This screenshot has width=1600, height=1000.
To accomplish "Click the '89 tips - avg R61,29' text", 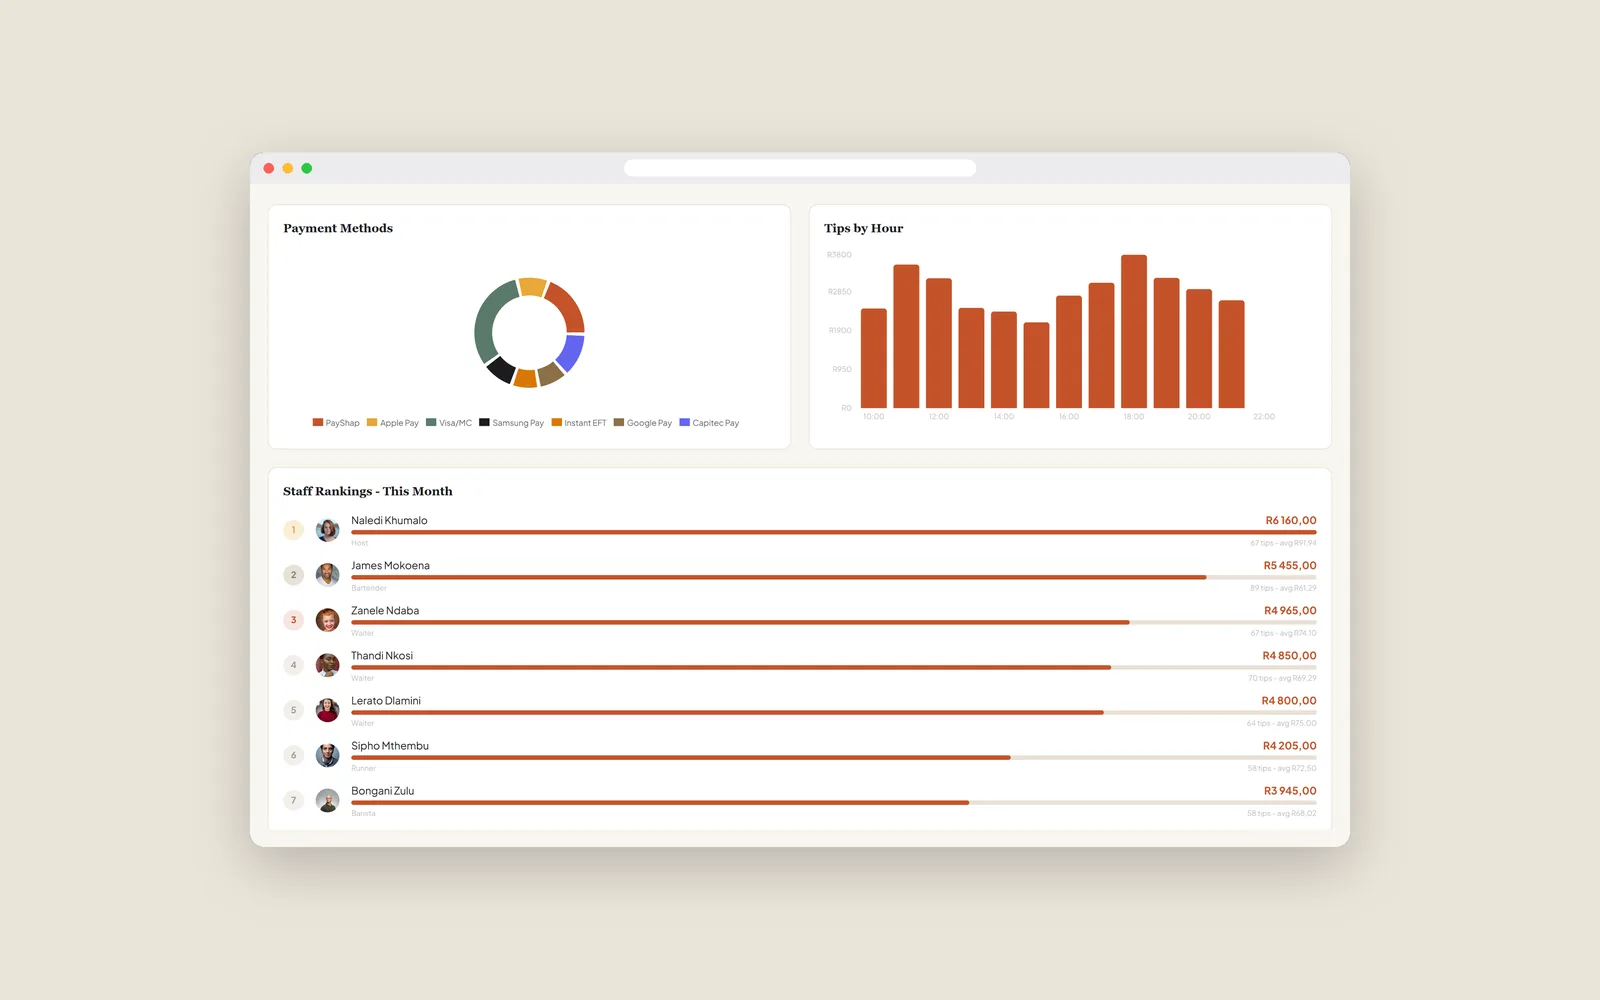I will 1283,588.
